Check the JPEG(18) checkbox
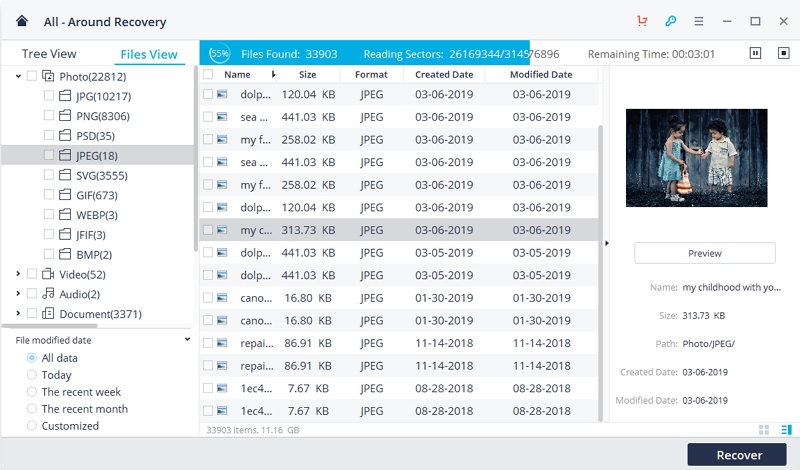 pyautogui.click(x=48, y=155)
